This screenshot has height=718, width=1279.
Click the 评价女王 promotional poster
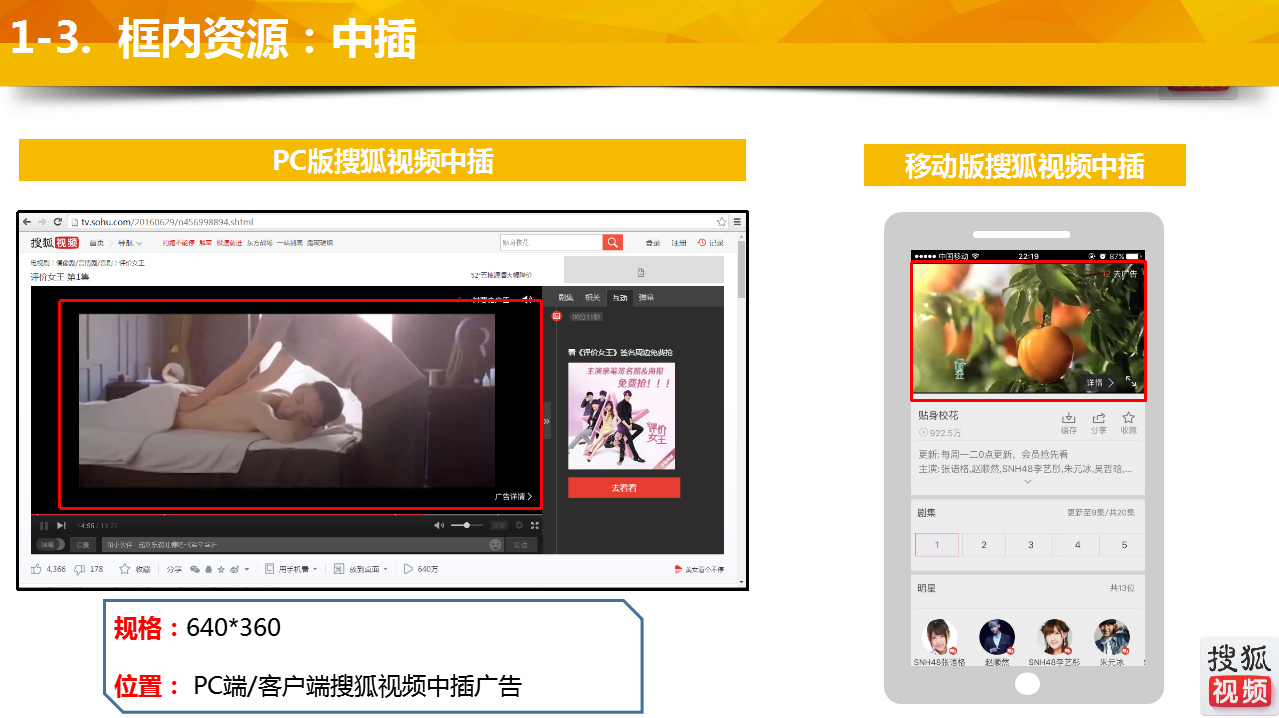pos(622,416)
